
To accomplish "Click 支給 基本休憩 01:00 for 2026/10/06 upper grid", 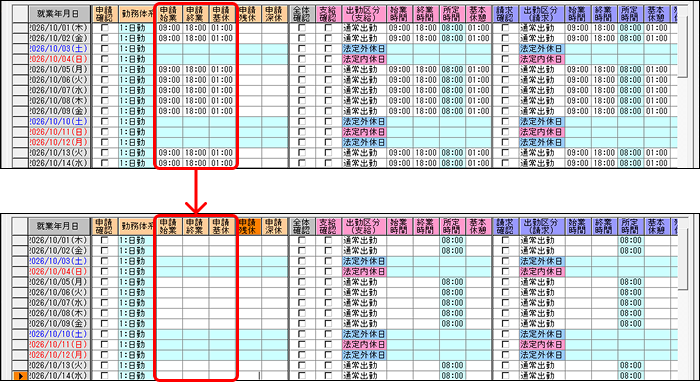I will (479, 80).
